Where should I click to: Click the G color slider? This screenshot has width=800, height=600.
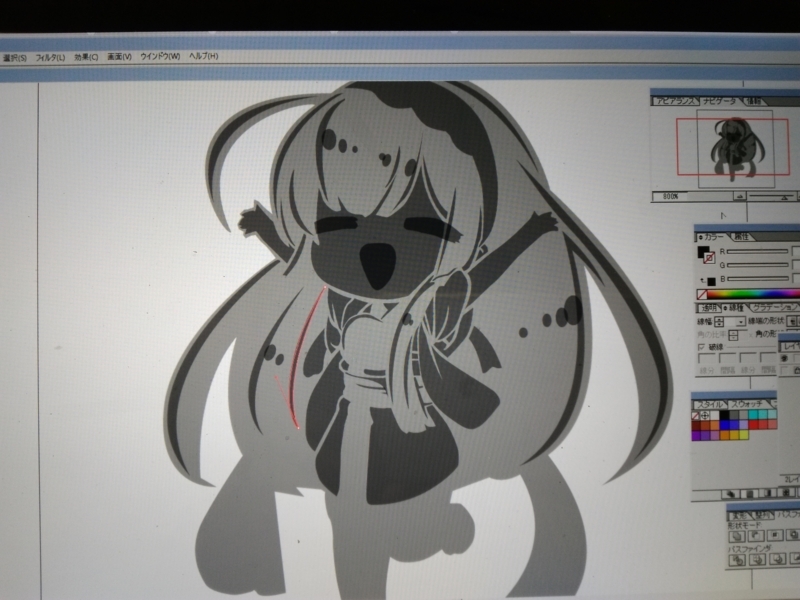pos(758,265)
